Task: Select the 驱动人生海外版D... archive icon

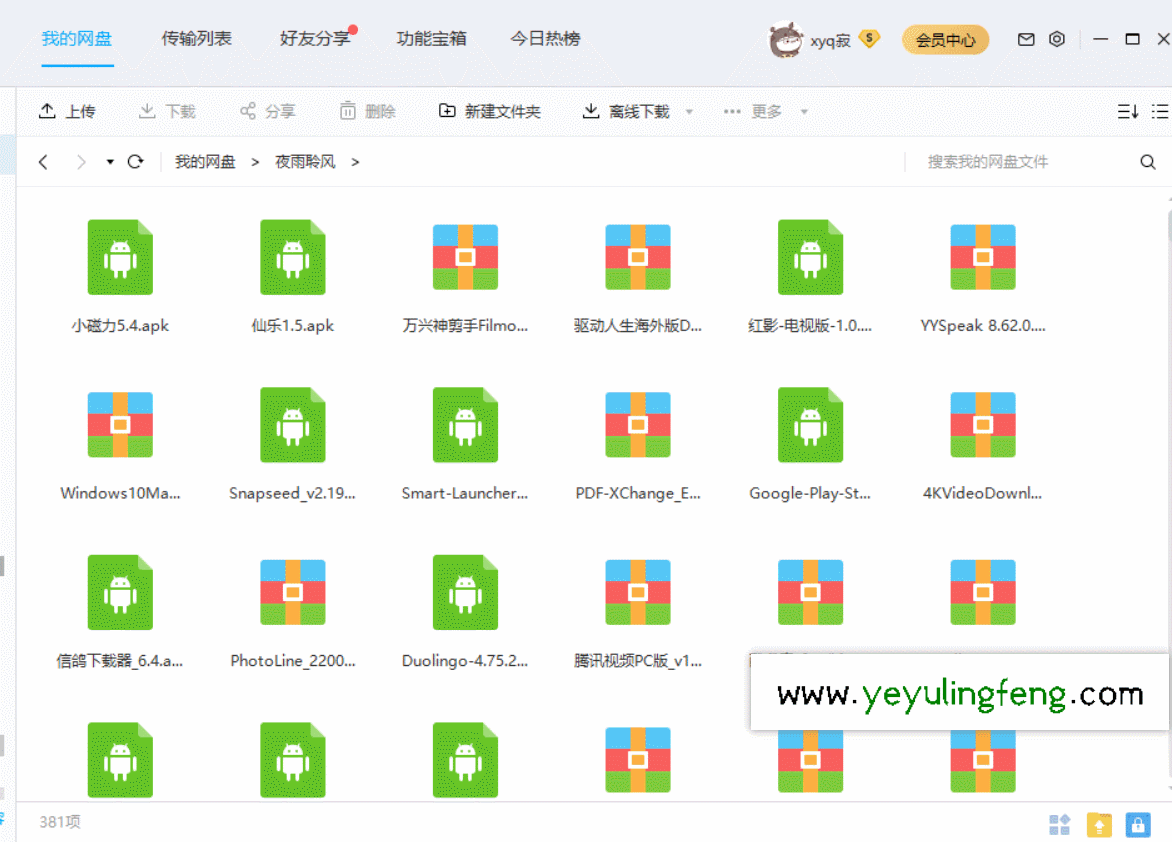Action: [x=638, y=257]
